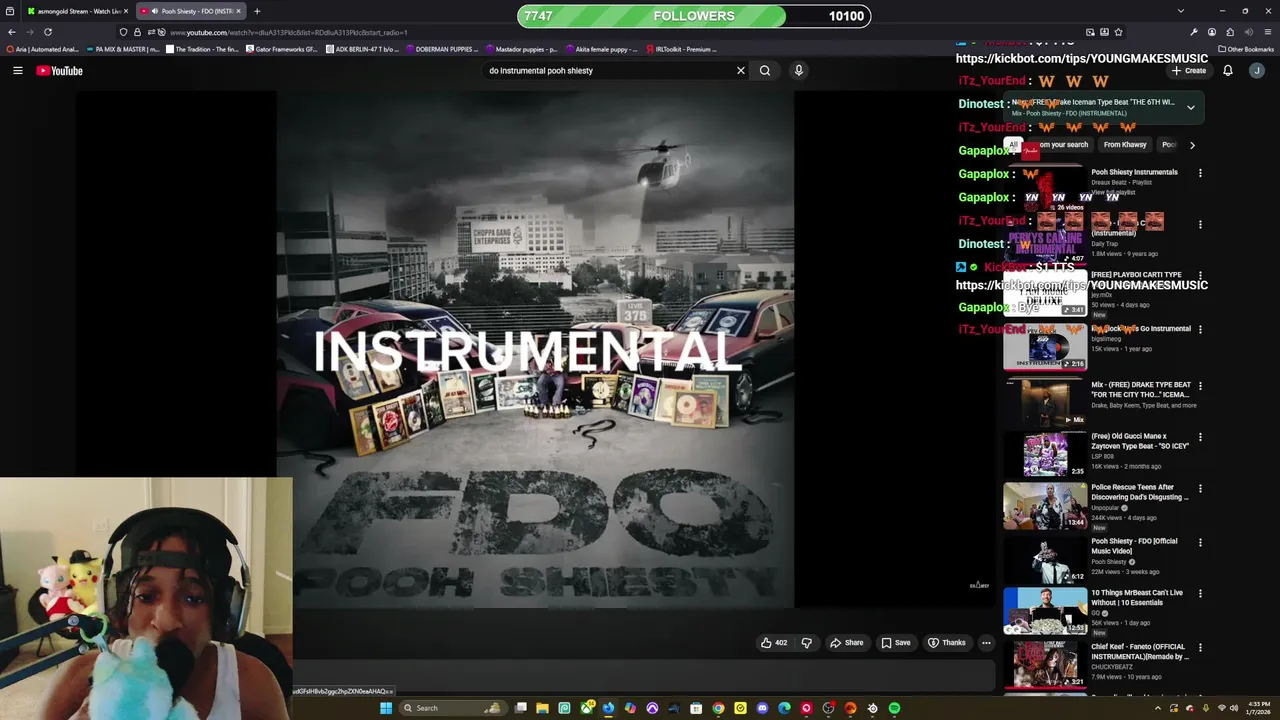Image resolution: width=1280 pixels, height=720 pixels.
Task: Open the YouTube hamburger guide menu
Action: pos(17,71)
